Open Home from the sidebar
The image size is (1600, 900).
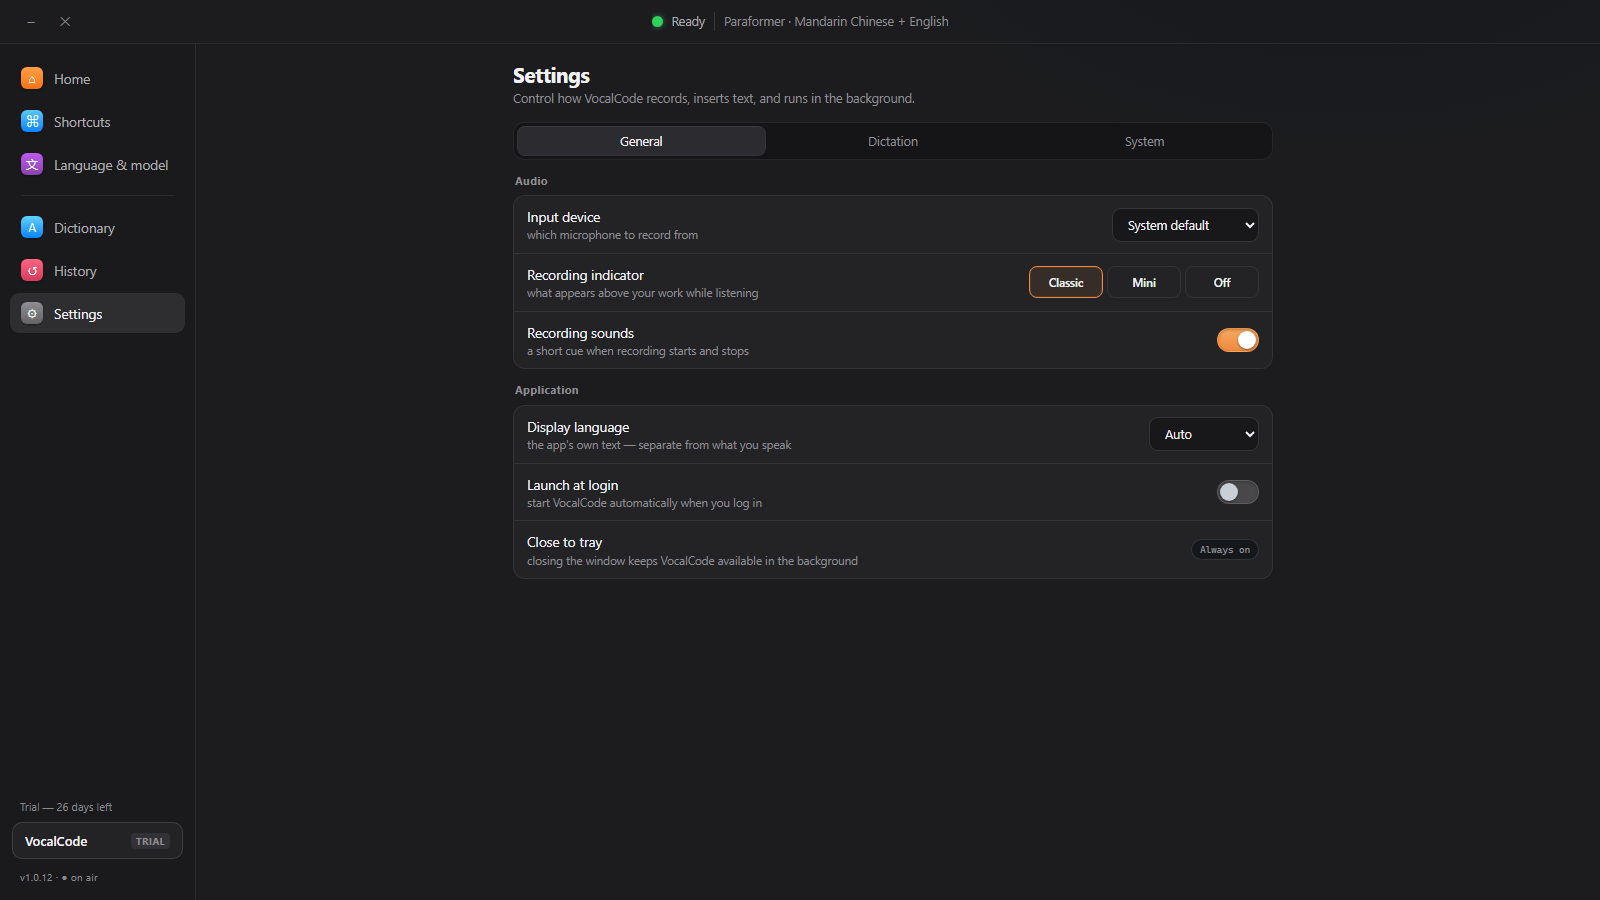tap(97, 78)
